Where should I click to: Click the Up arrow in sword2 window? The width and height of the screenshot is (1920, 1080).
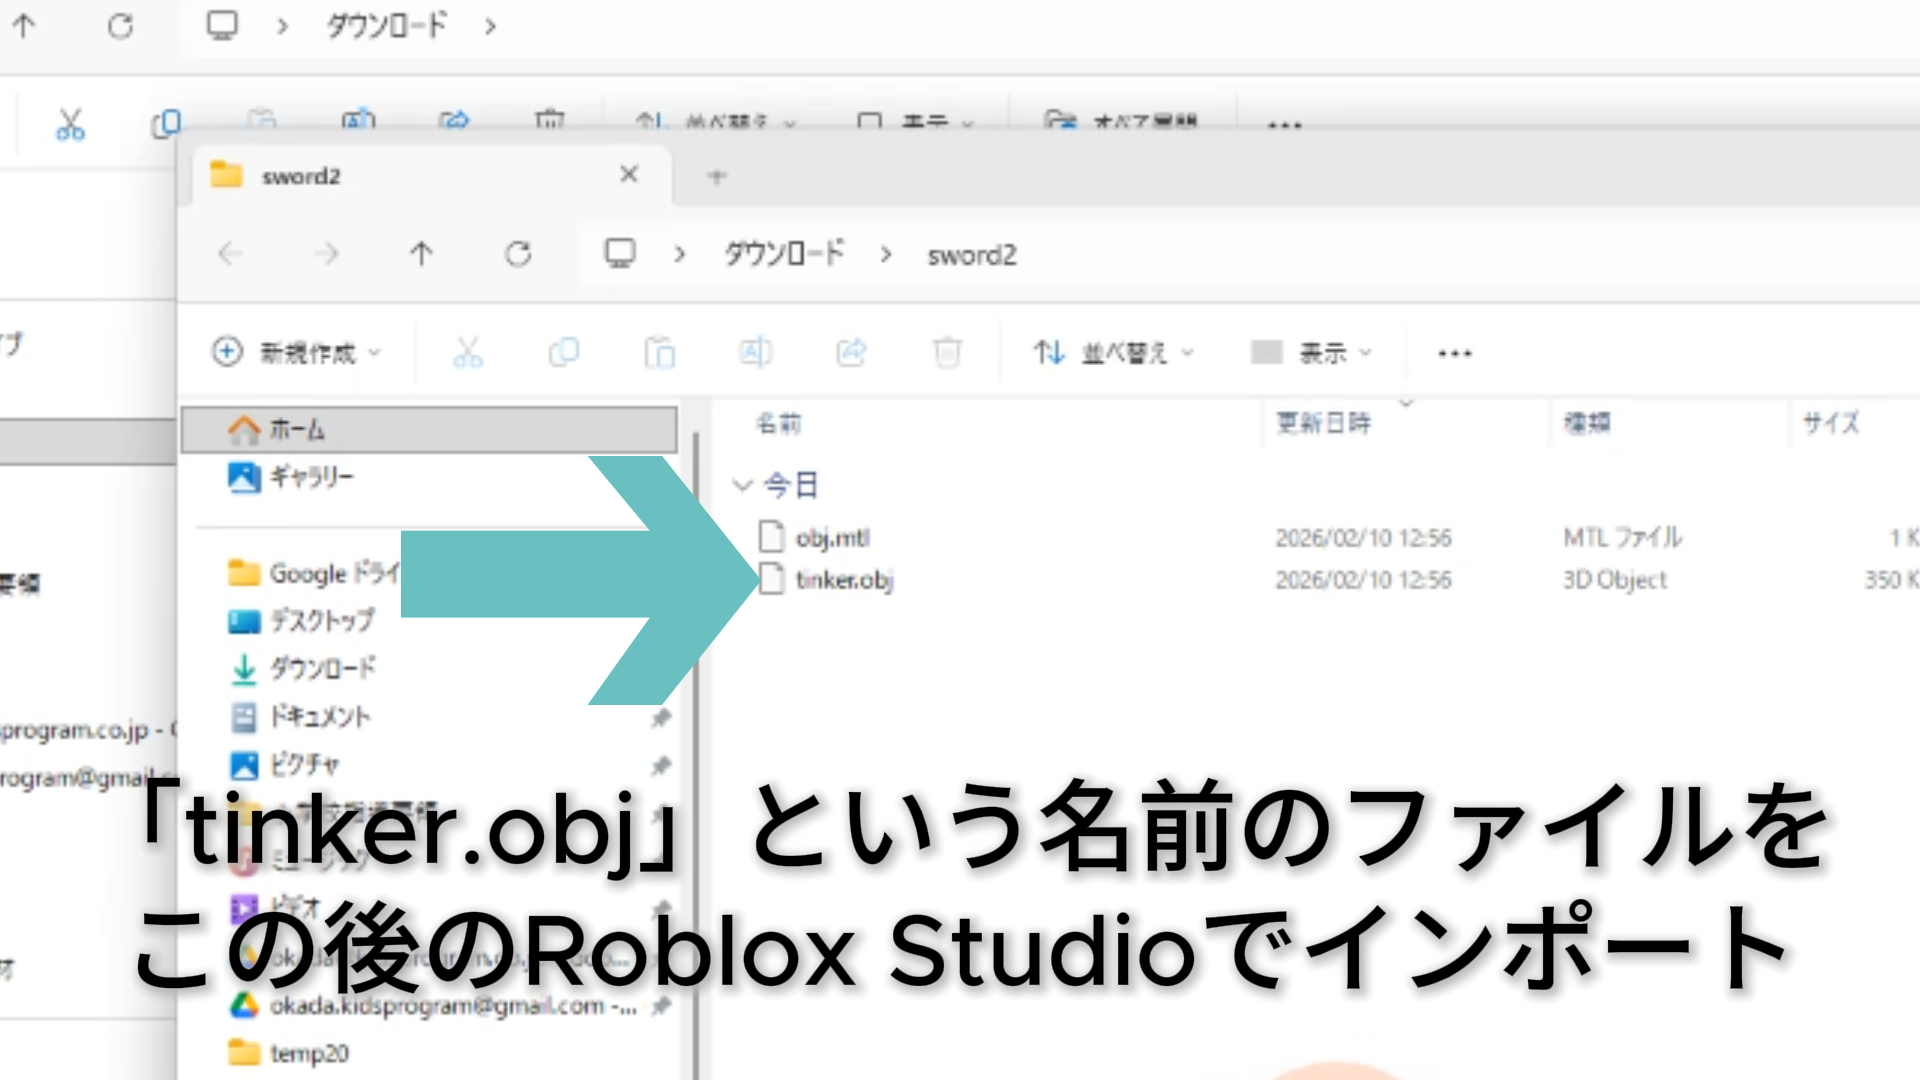(421, 254)
